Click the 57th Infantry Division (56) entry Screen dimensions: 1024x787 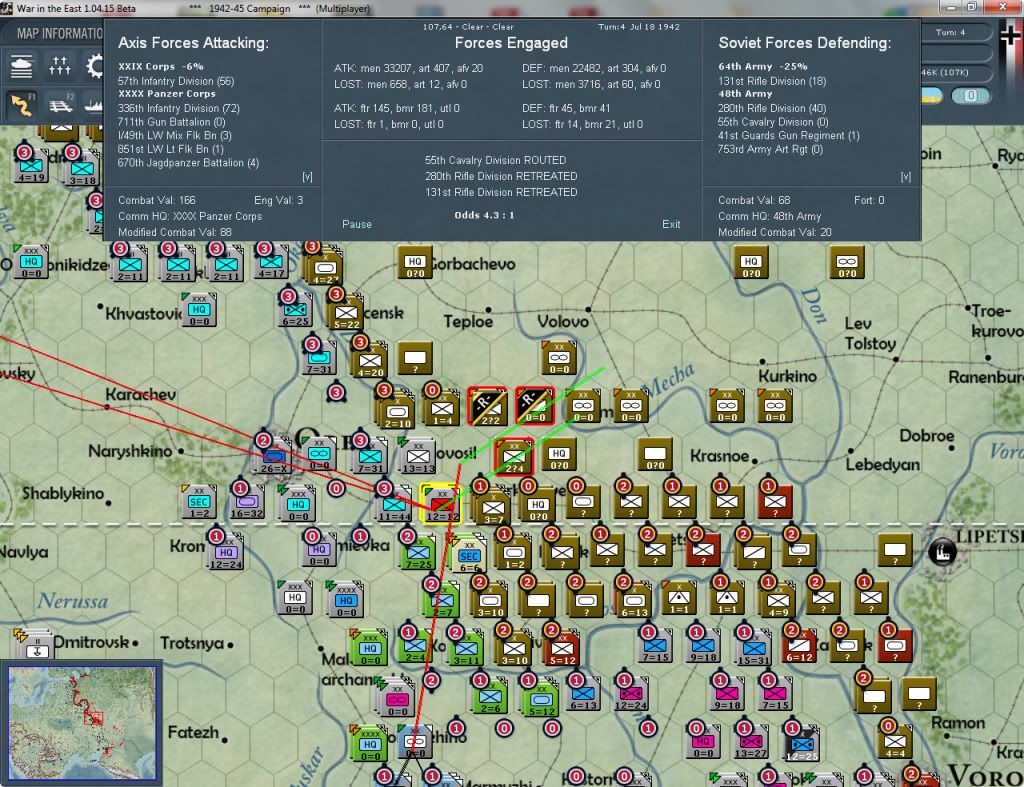pos(176,81)
